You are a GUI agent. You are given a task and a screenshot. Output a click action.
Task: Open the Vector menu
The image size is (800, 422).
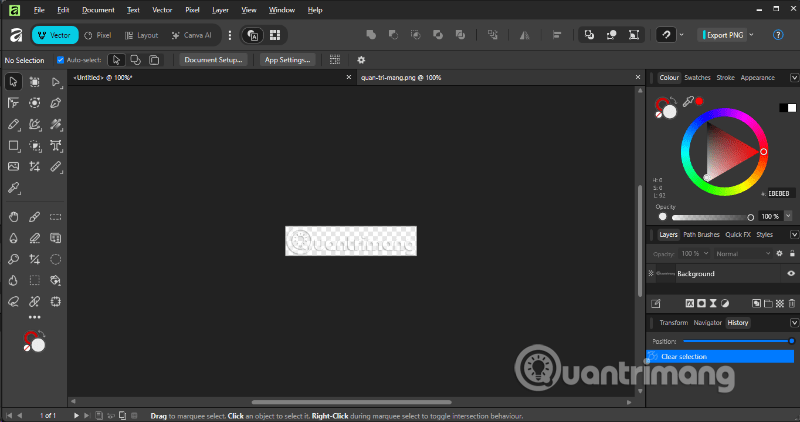click(x=162, y=10)
